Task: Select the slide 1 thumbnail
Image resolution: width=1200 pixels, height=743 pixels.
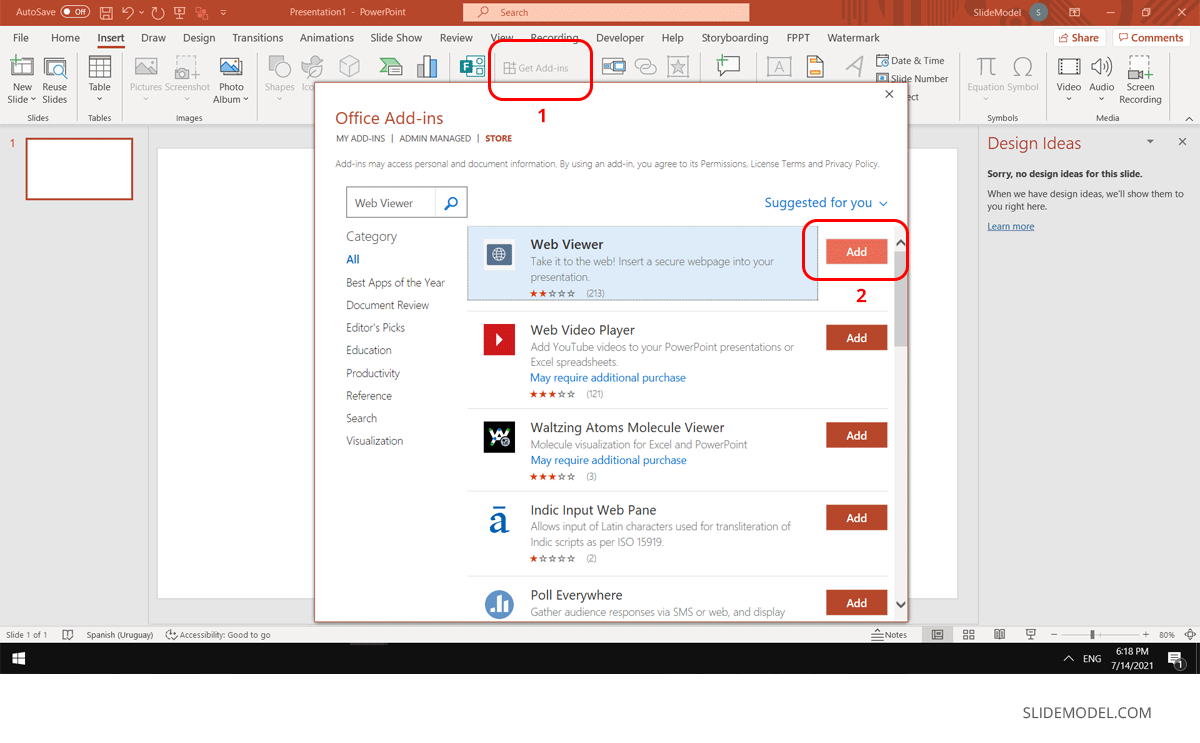Action: [79, 169]
